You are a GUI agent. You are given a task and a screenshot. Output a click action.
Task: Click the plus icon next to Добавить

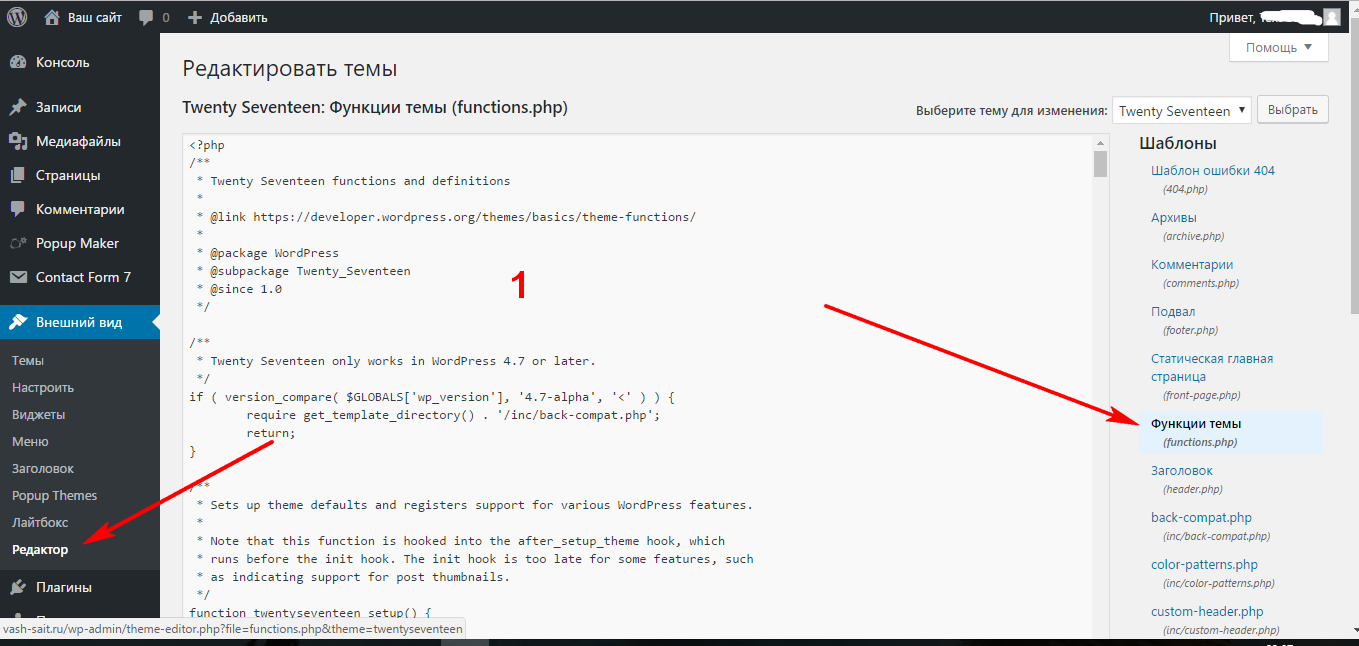coord(194,17)
